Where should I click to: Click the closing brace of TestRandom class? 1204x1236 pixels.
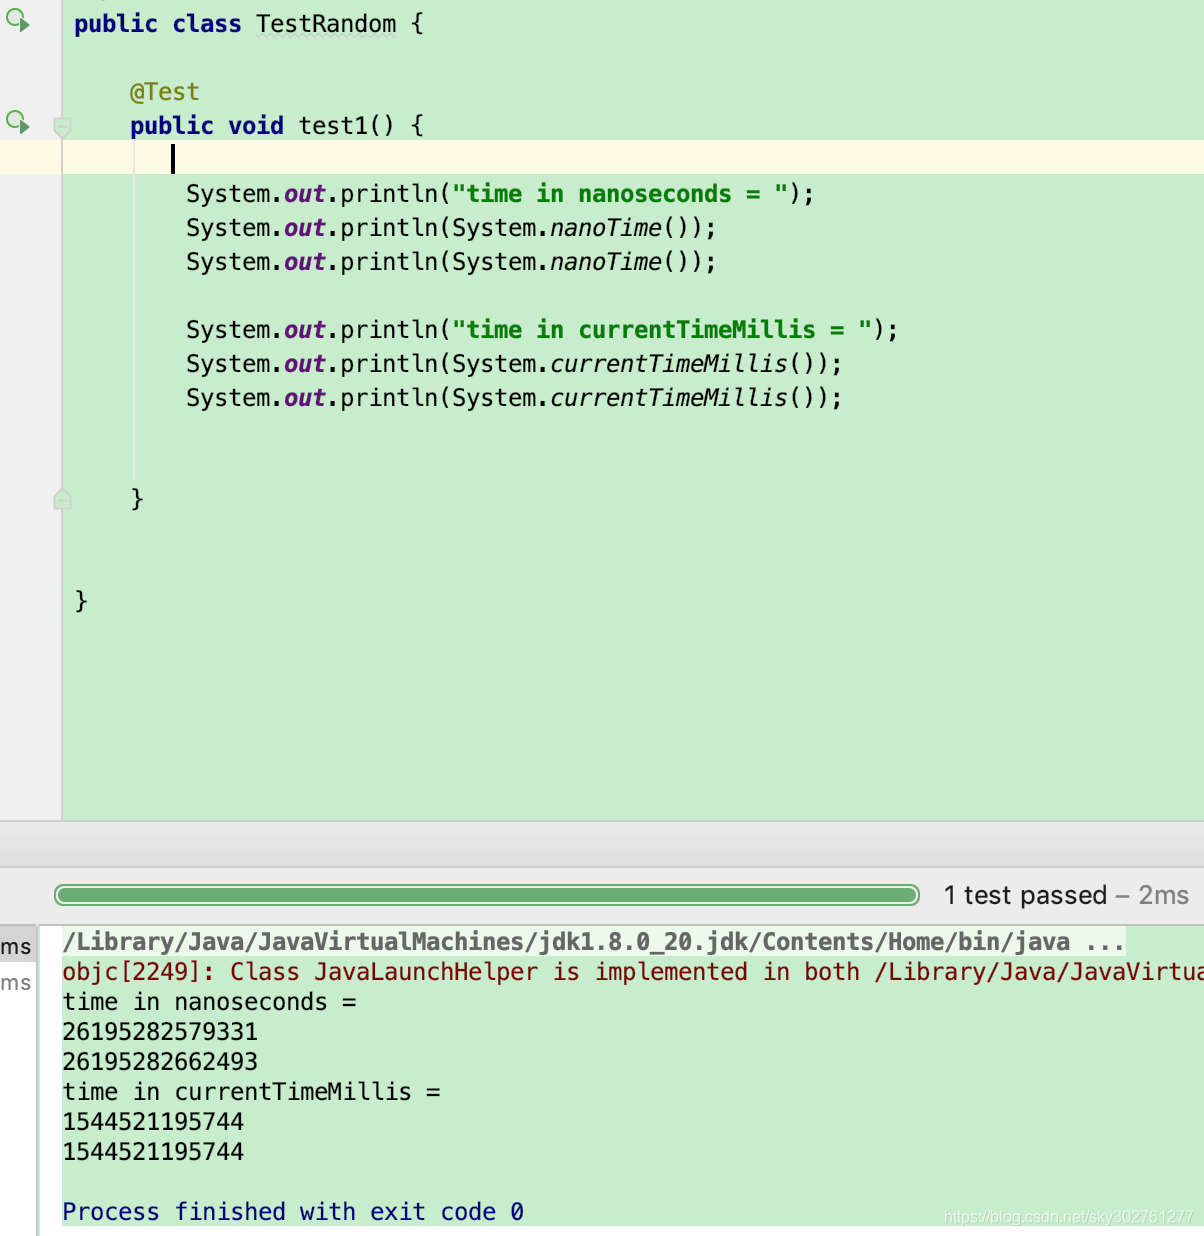(81, 601)
